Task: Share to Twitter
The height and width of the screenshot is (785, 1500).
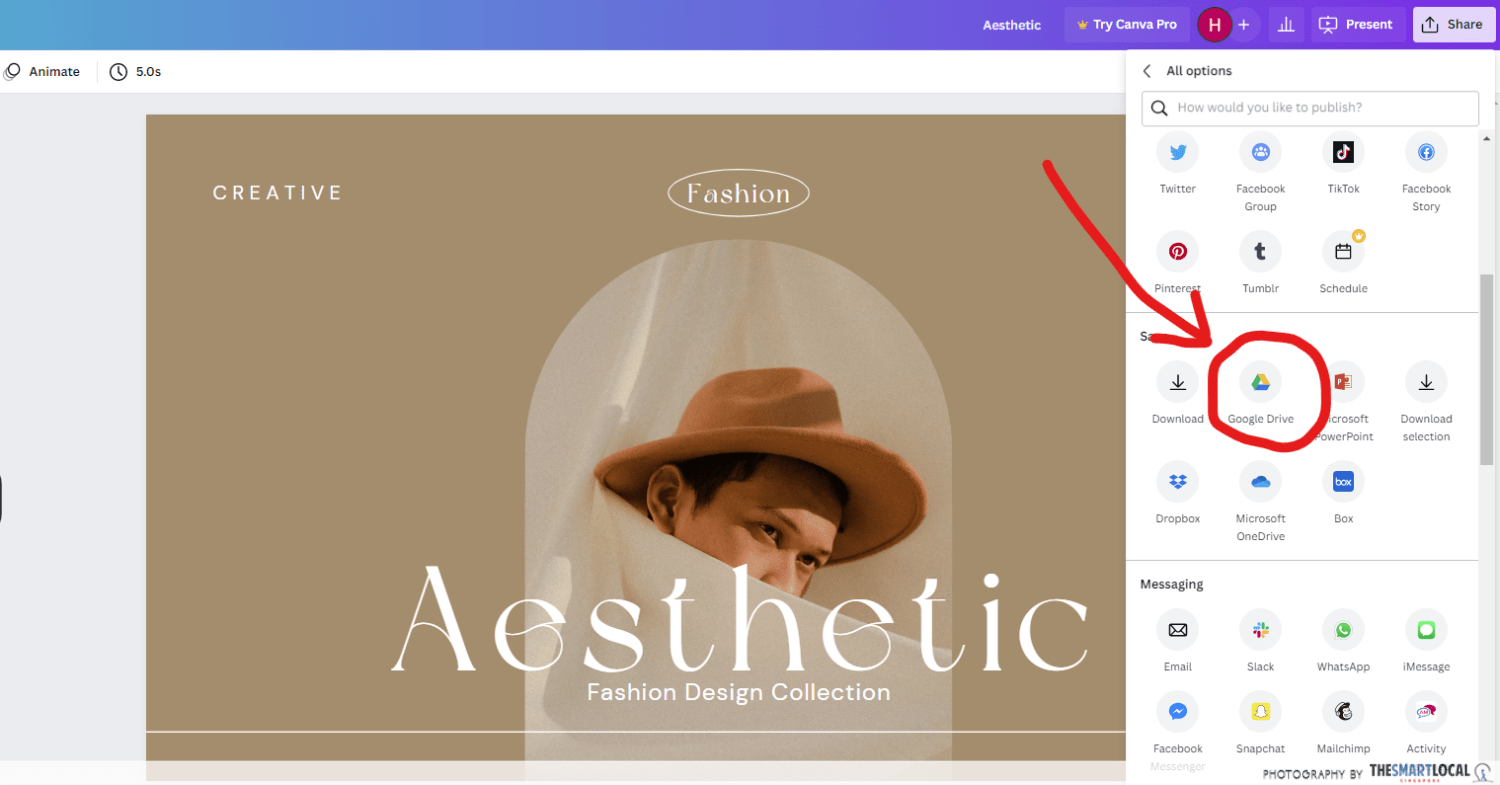Action: [1177, 152]
